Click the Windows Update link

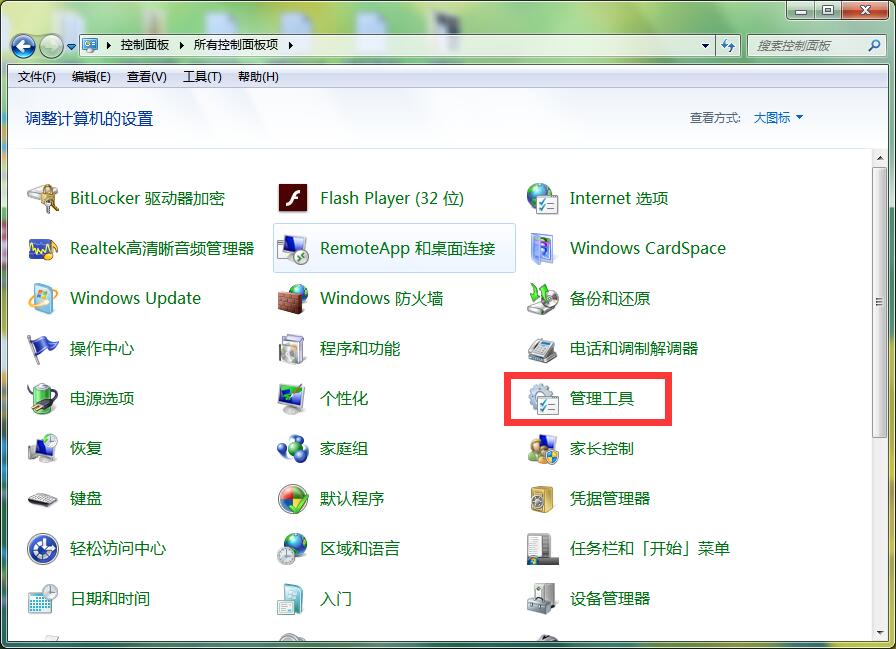(x=135, y=298)
